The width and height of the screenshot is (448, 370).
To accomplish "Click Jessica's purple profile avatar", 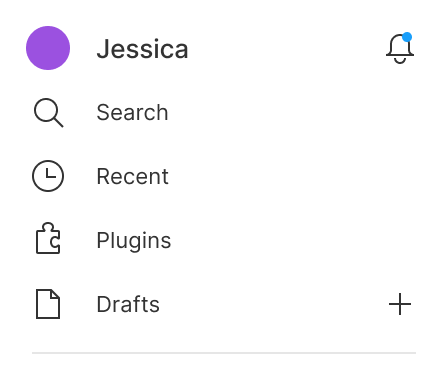I will 48,48.
